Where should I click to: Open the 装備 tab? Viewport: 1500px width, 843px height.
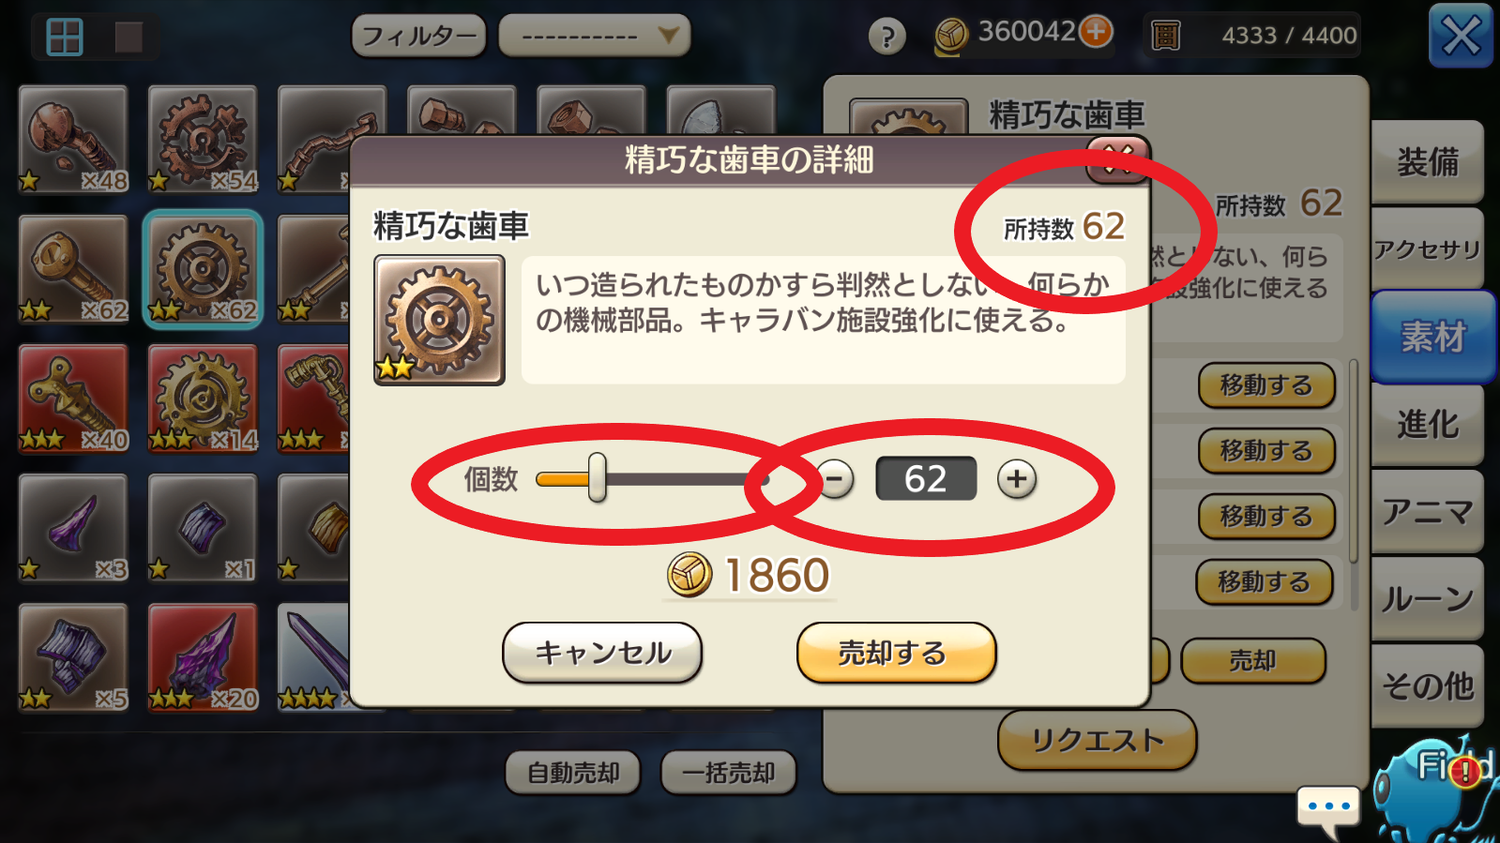coord(1427,162)
